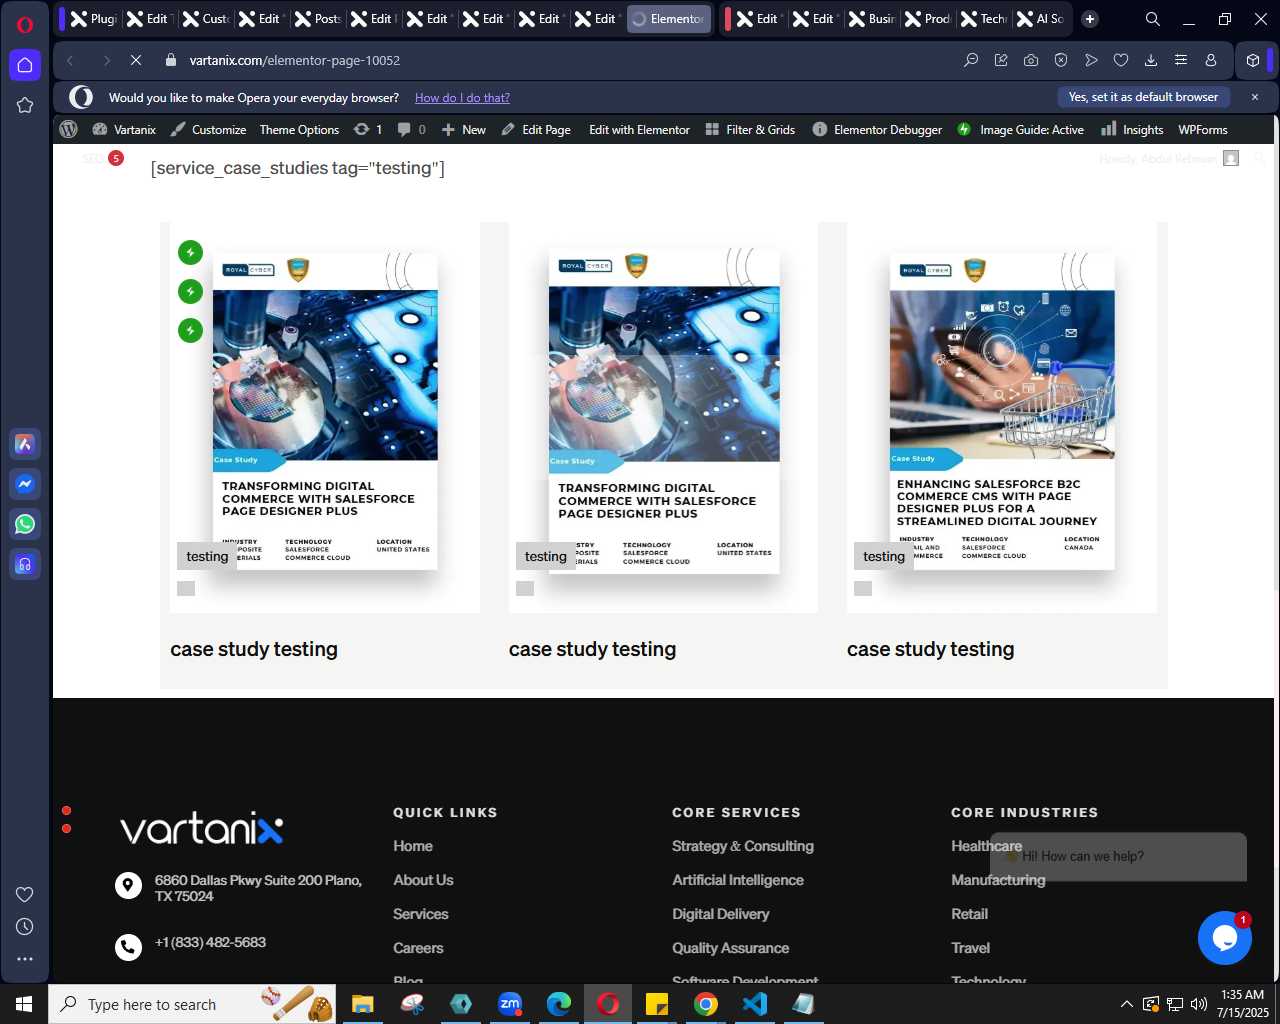
Task: Open Artificial Intelligence footer link
Action: click(x=738, y=880)
